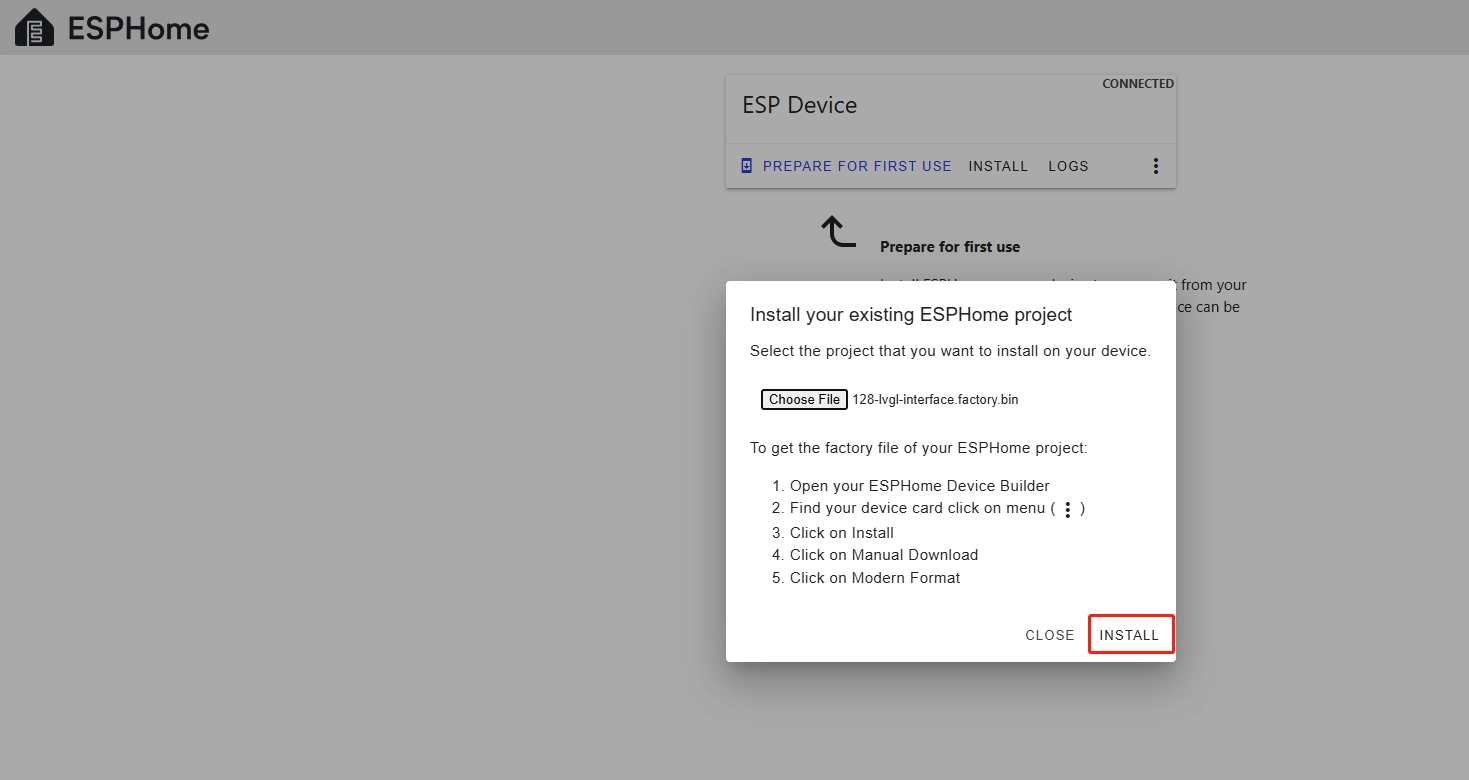
Task: Click the curved up arrow icon
Action: pos(838,231)
